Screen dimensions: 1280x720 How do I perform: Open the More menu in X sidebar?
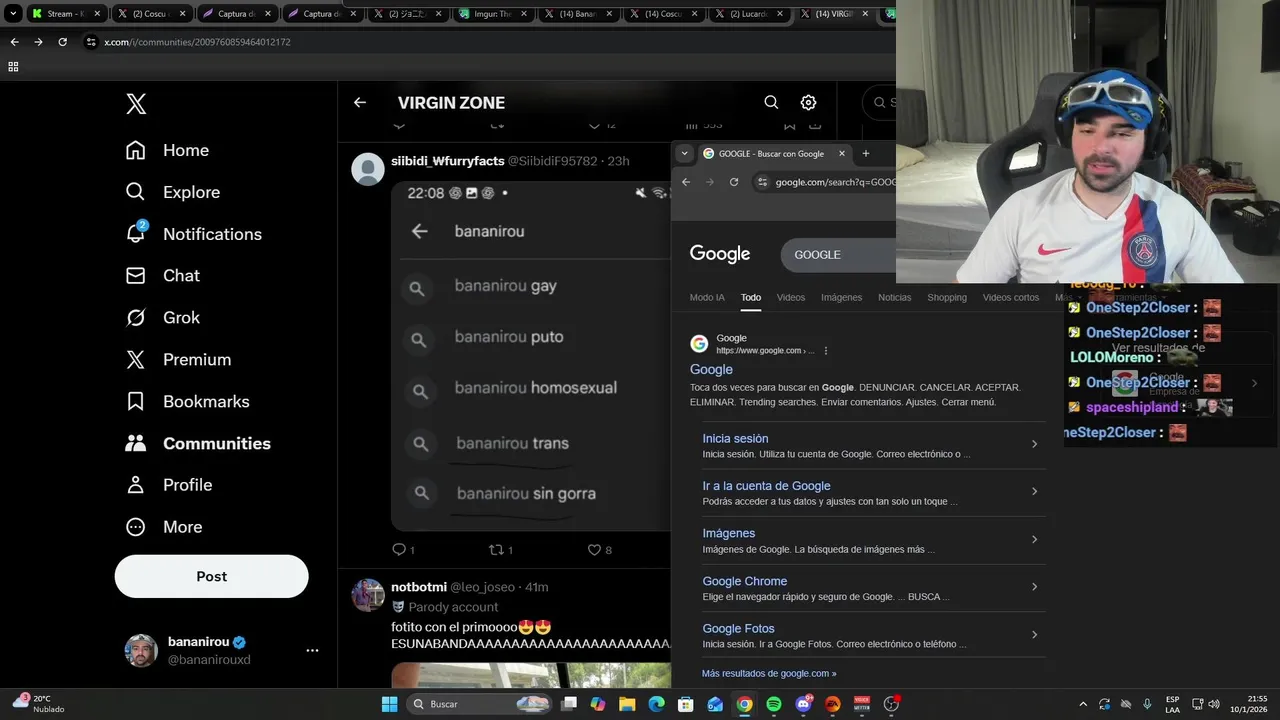[163, 527]
